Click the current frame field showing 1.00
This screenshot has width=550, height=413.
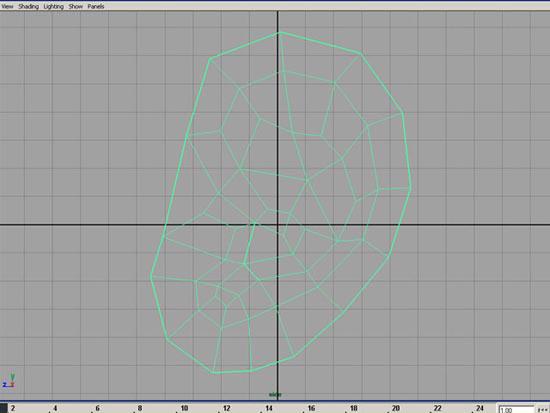pos(516,409)
